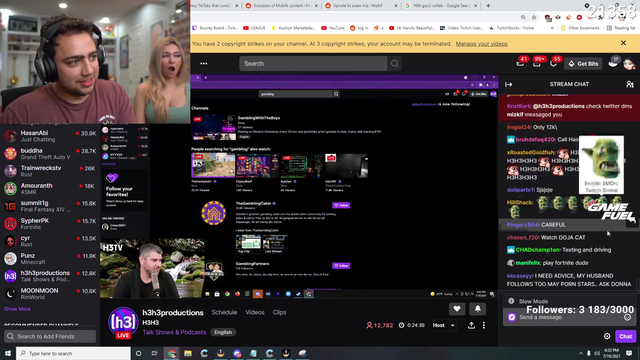The height and width of the screenshot is (360, 640).
Task: Click the Send a message field
Action: tap(569, 317)
